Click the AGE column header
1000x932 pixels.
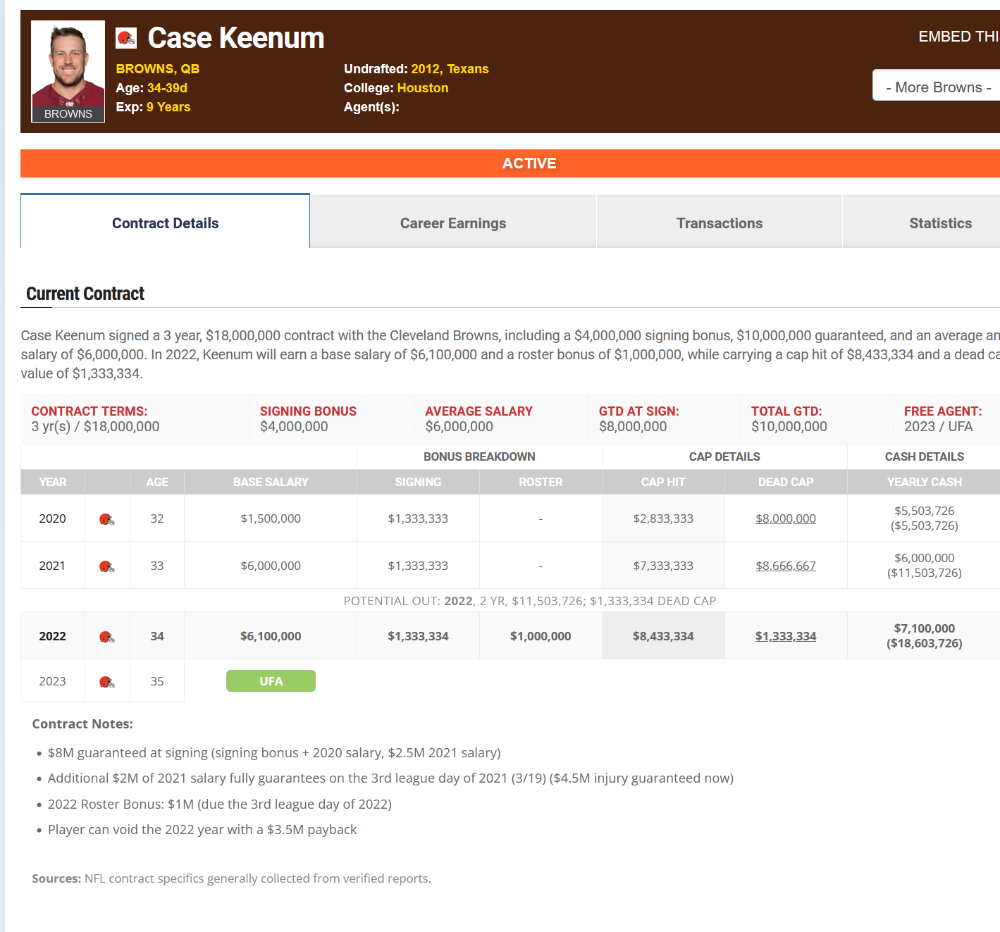point(157,482)
